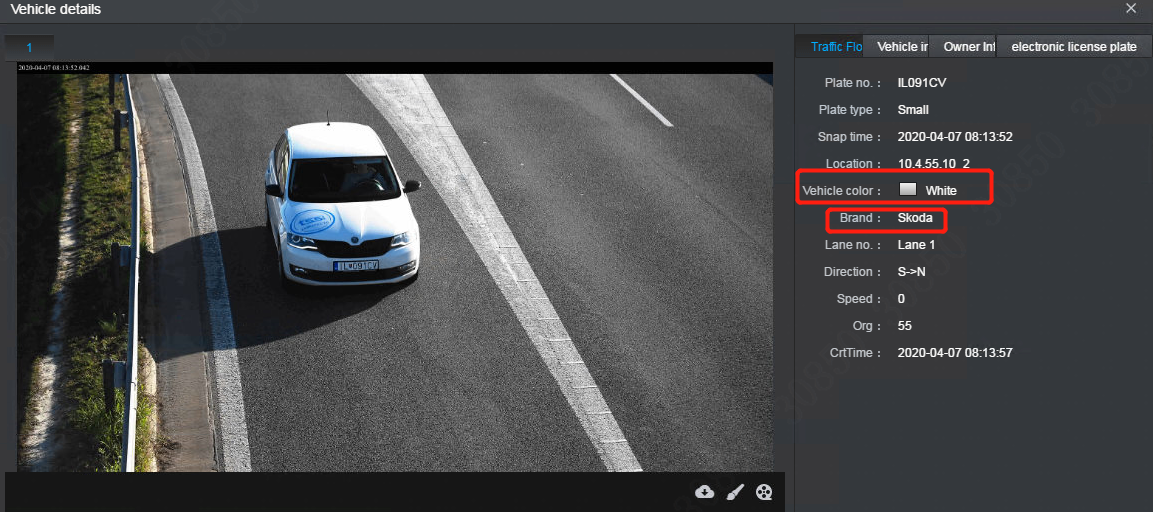Click the Plate type value Small

point(913,110)
